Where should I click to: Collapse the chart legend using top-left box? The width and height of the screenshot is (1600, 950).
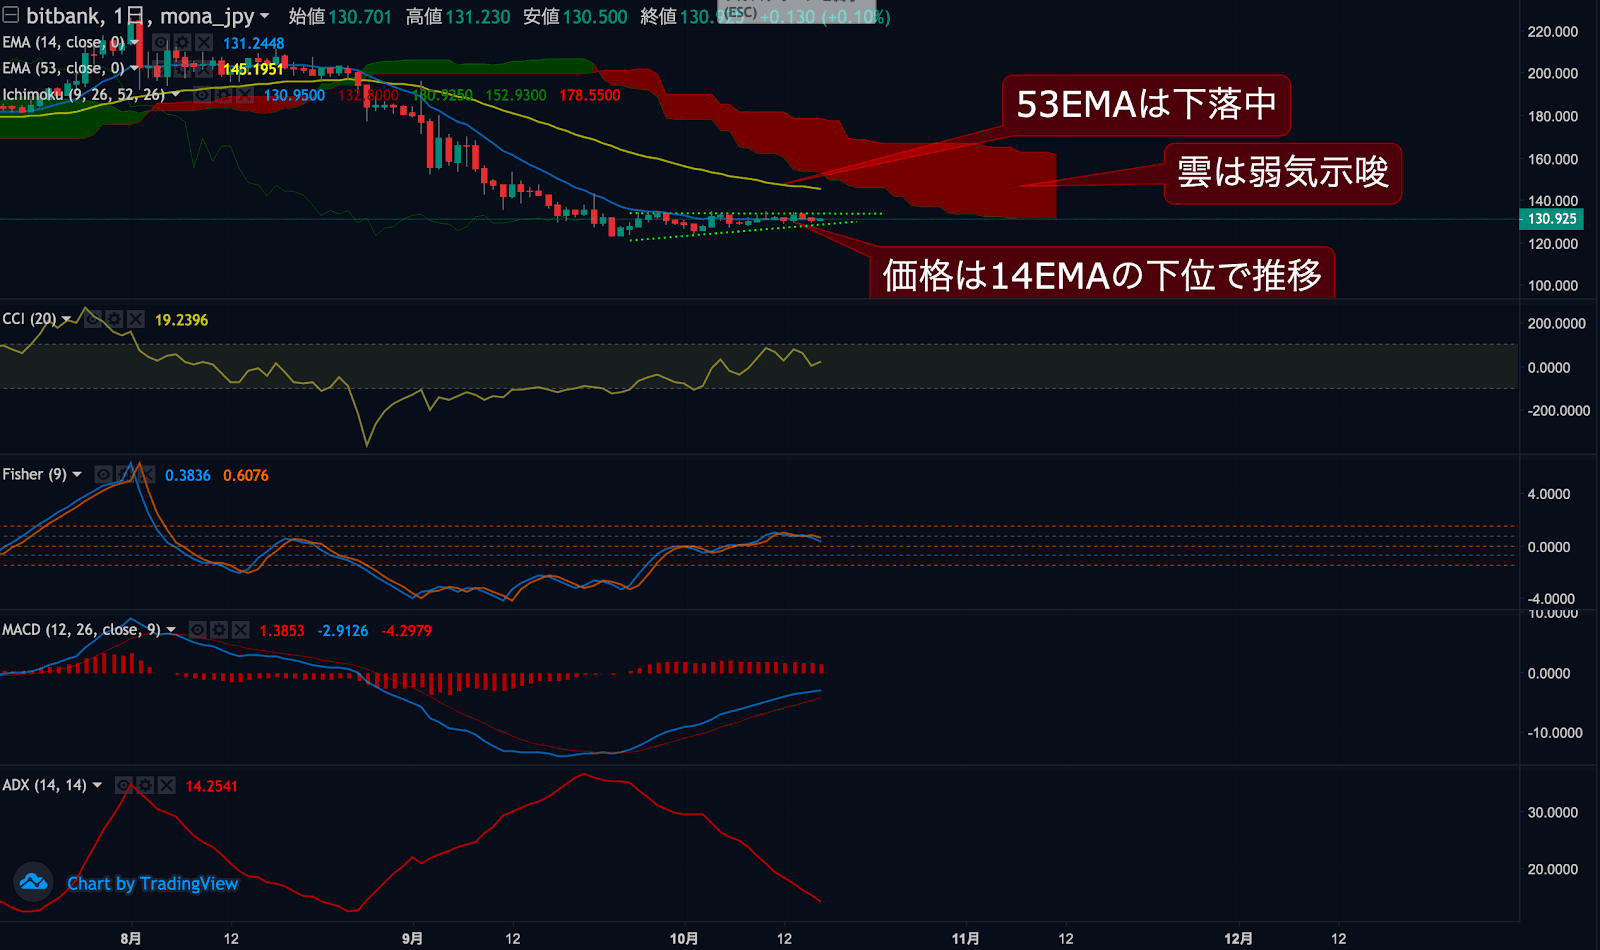point(11,15)
